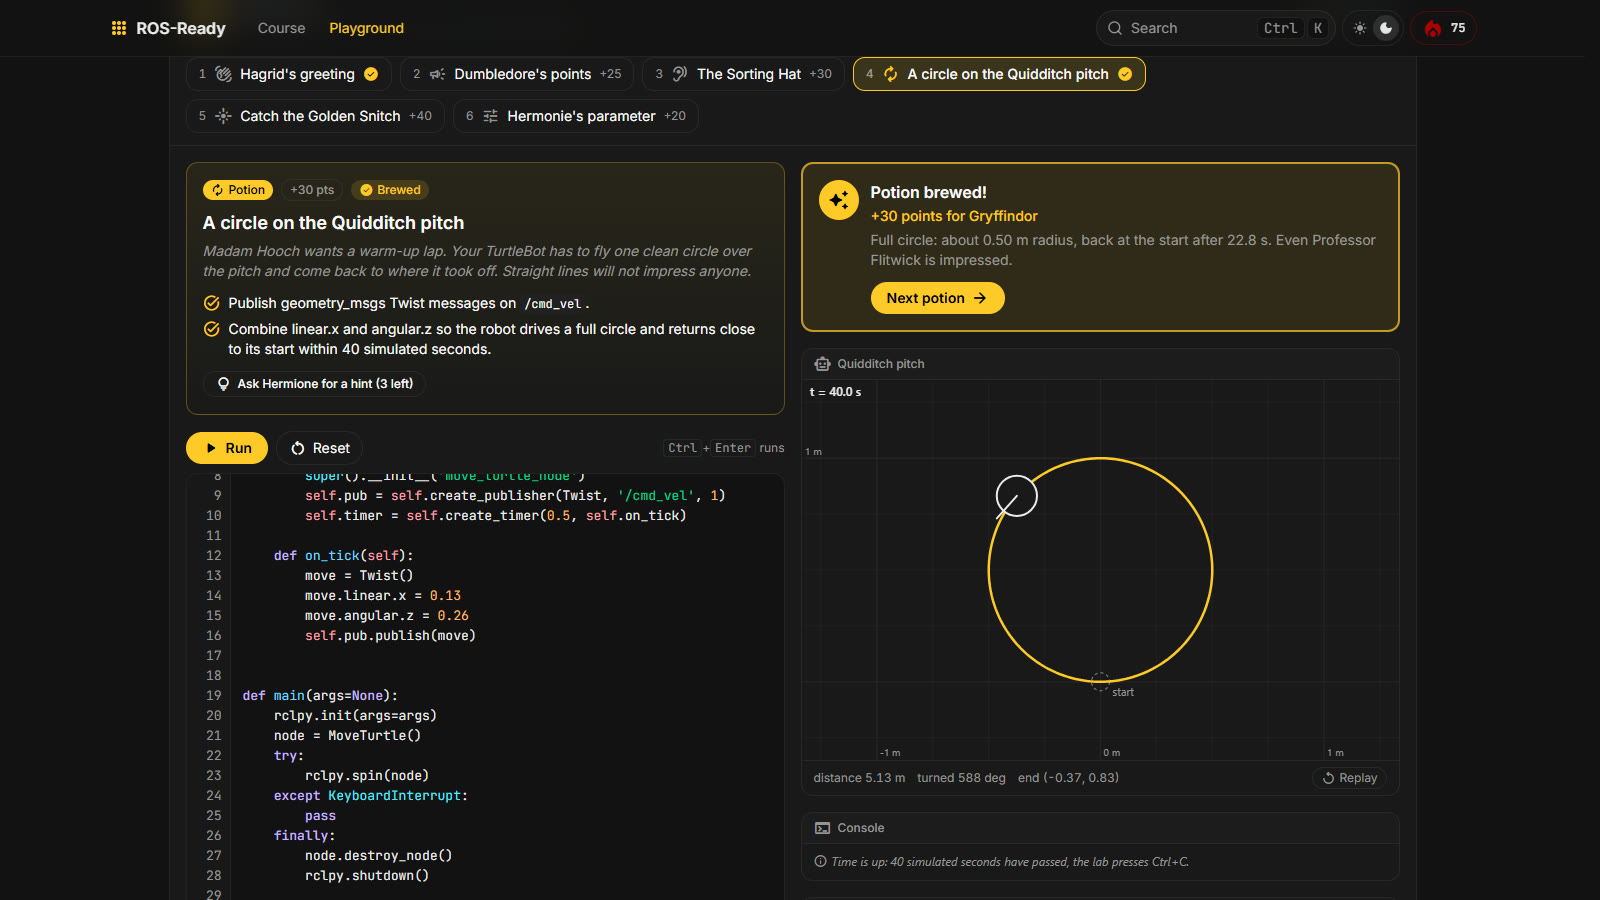The width and height of the screenshot is (1600, 900).
Task: Click the 'end (-0.37, 0.83)' readout
Action: point(1068,778)
